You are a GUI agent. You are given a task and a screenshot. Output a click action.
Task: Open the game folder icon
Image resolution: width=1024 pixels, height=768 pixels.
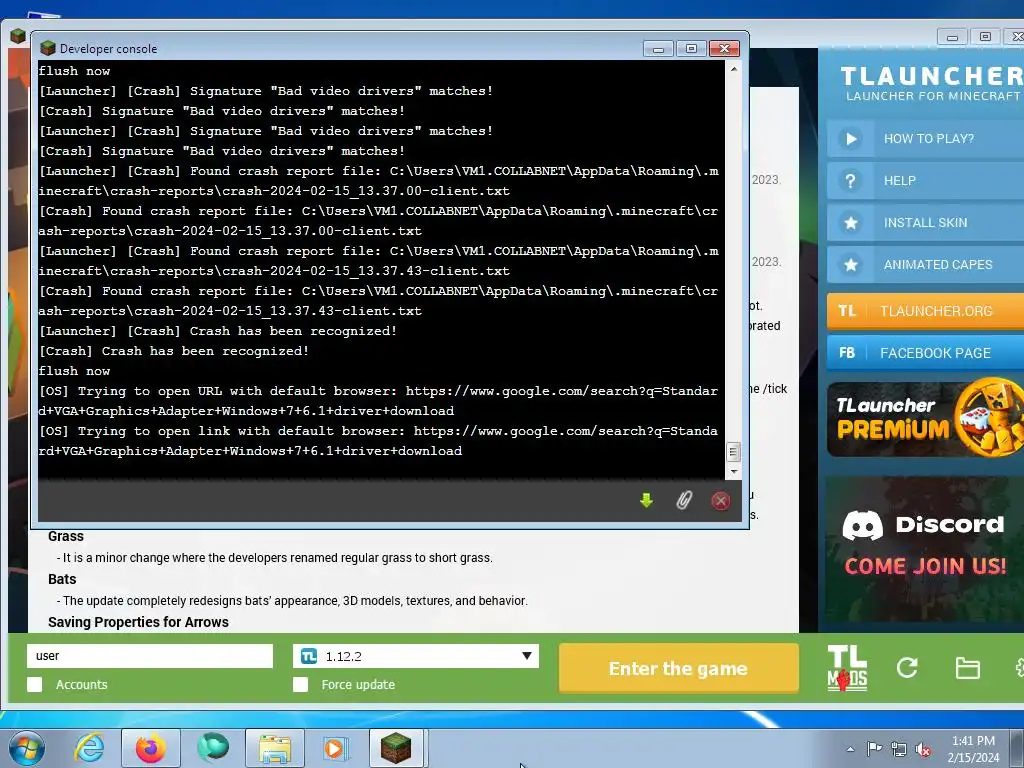(967, 668)
